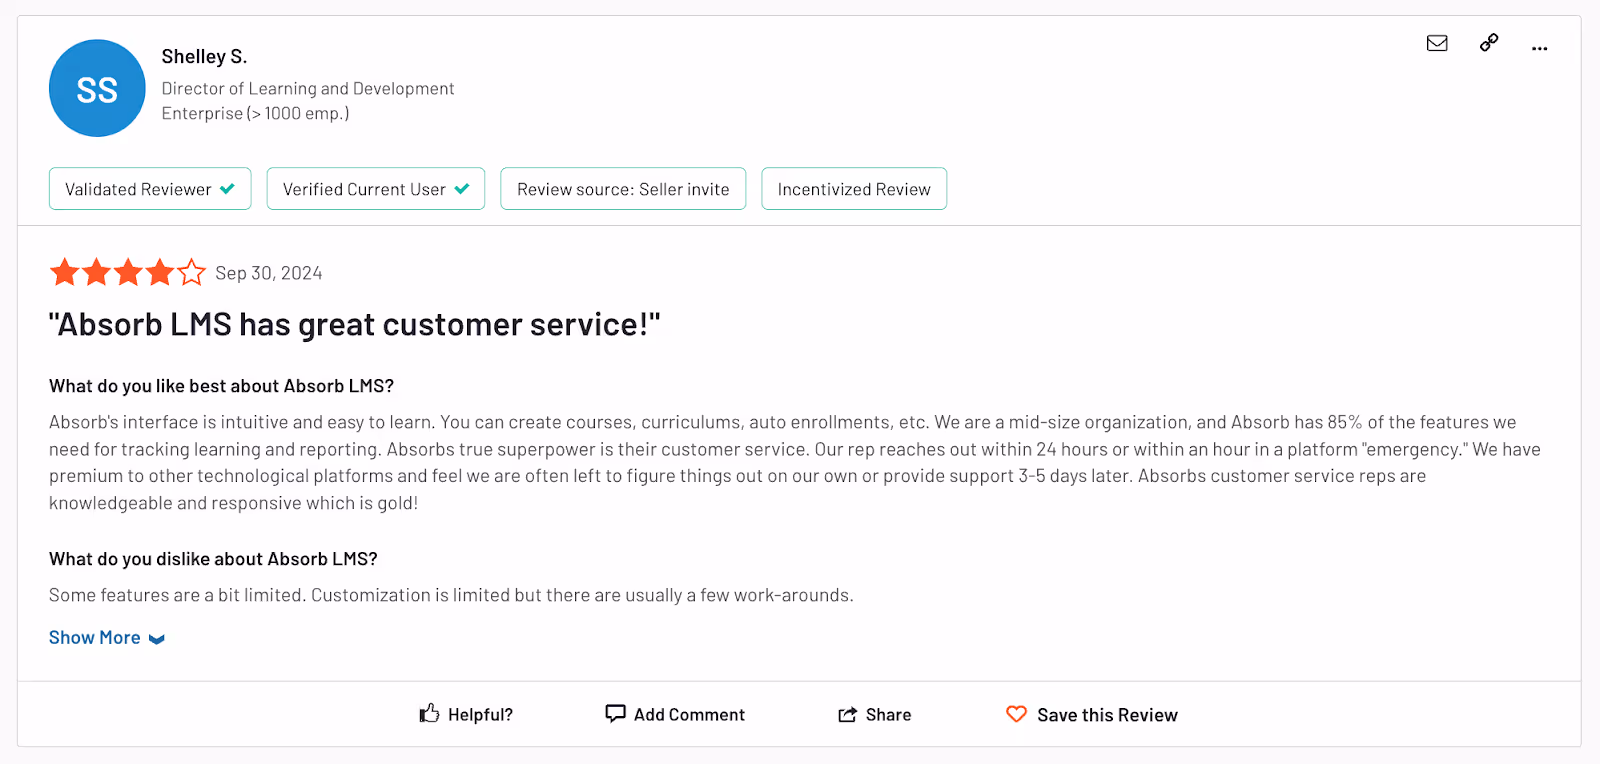Click Save this Review
Viewport: 1600px width, 764px height.
point(1092,714)
